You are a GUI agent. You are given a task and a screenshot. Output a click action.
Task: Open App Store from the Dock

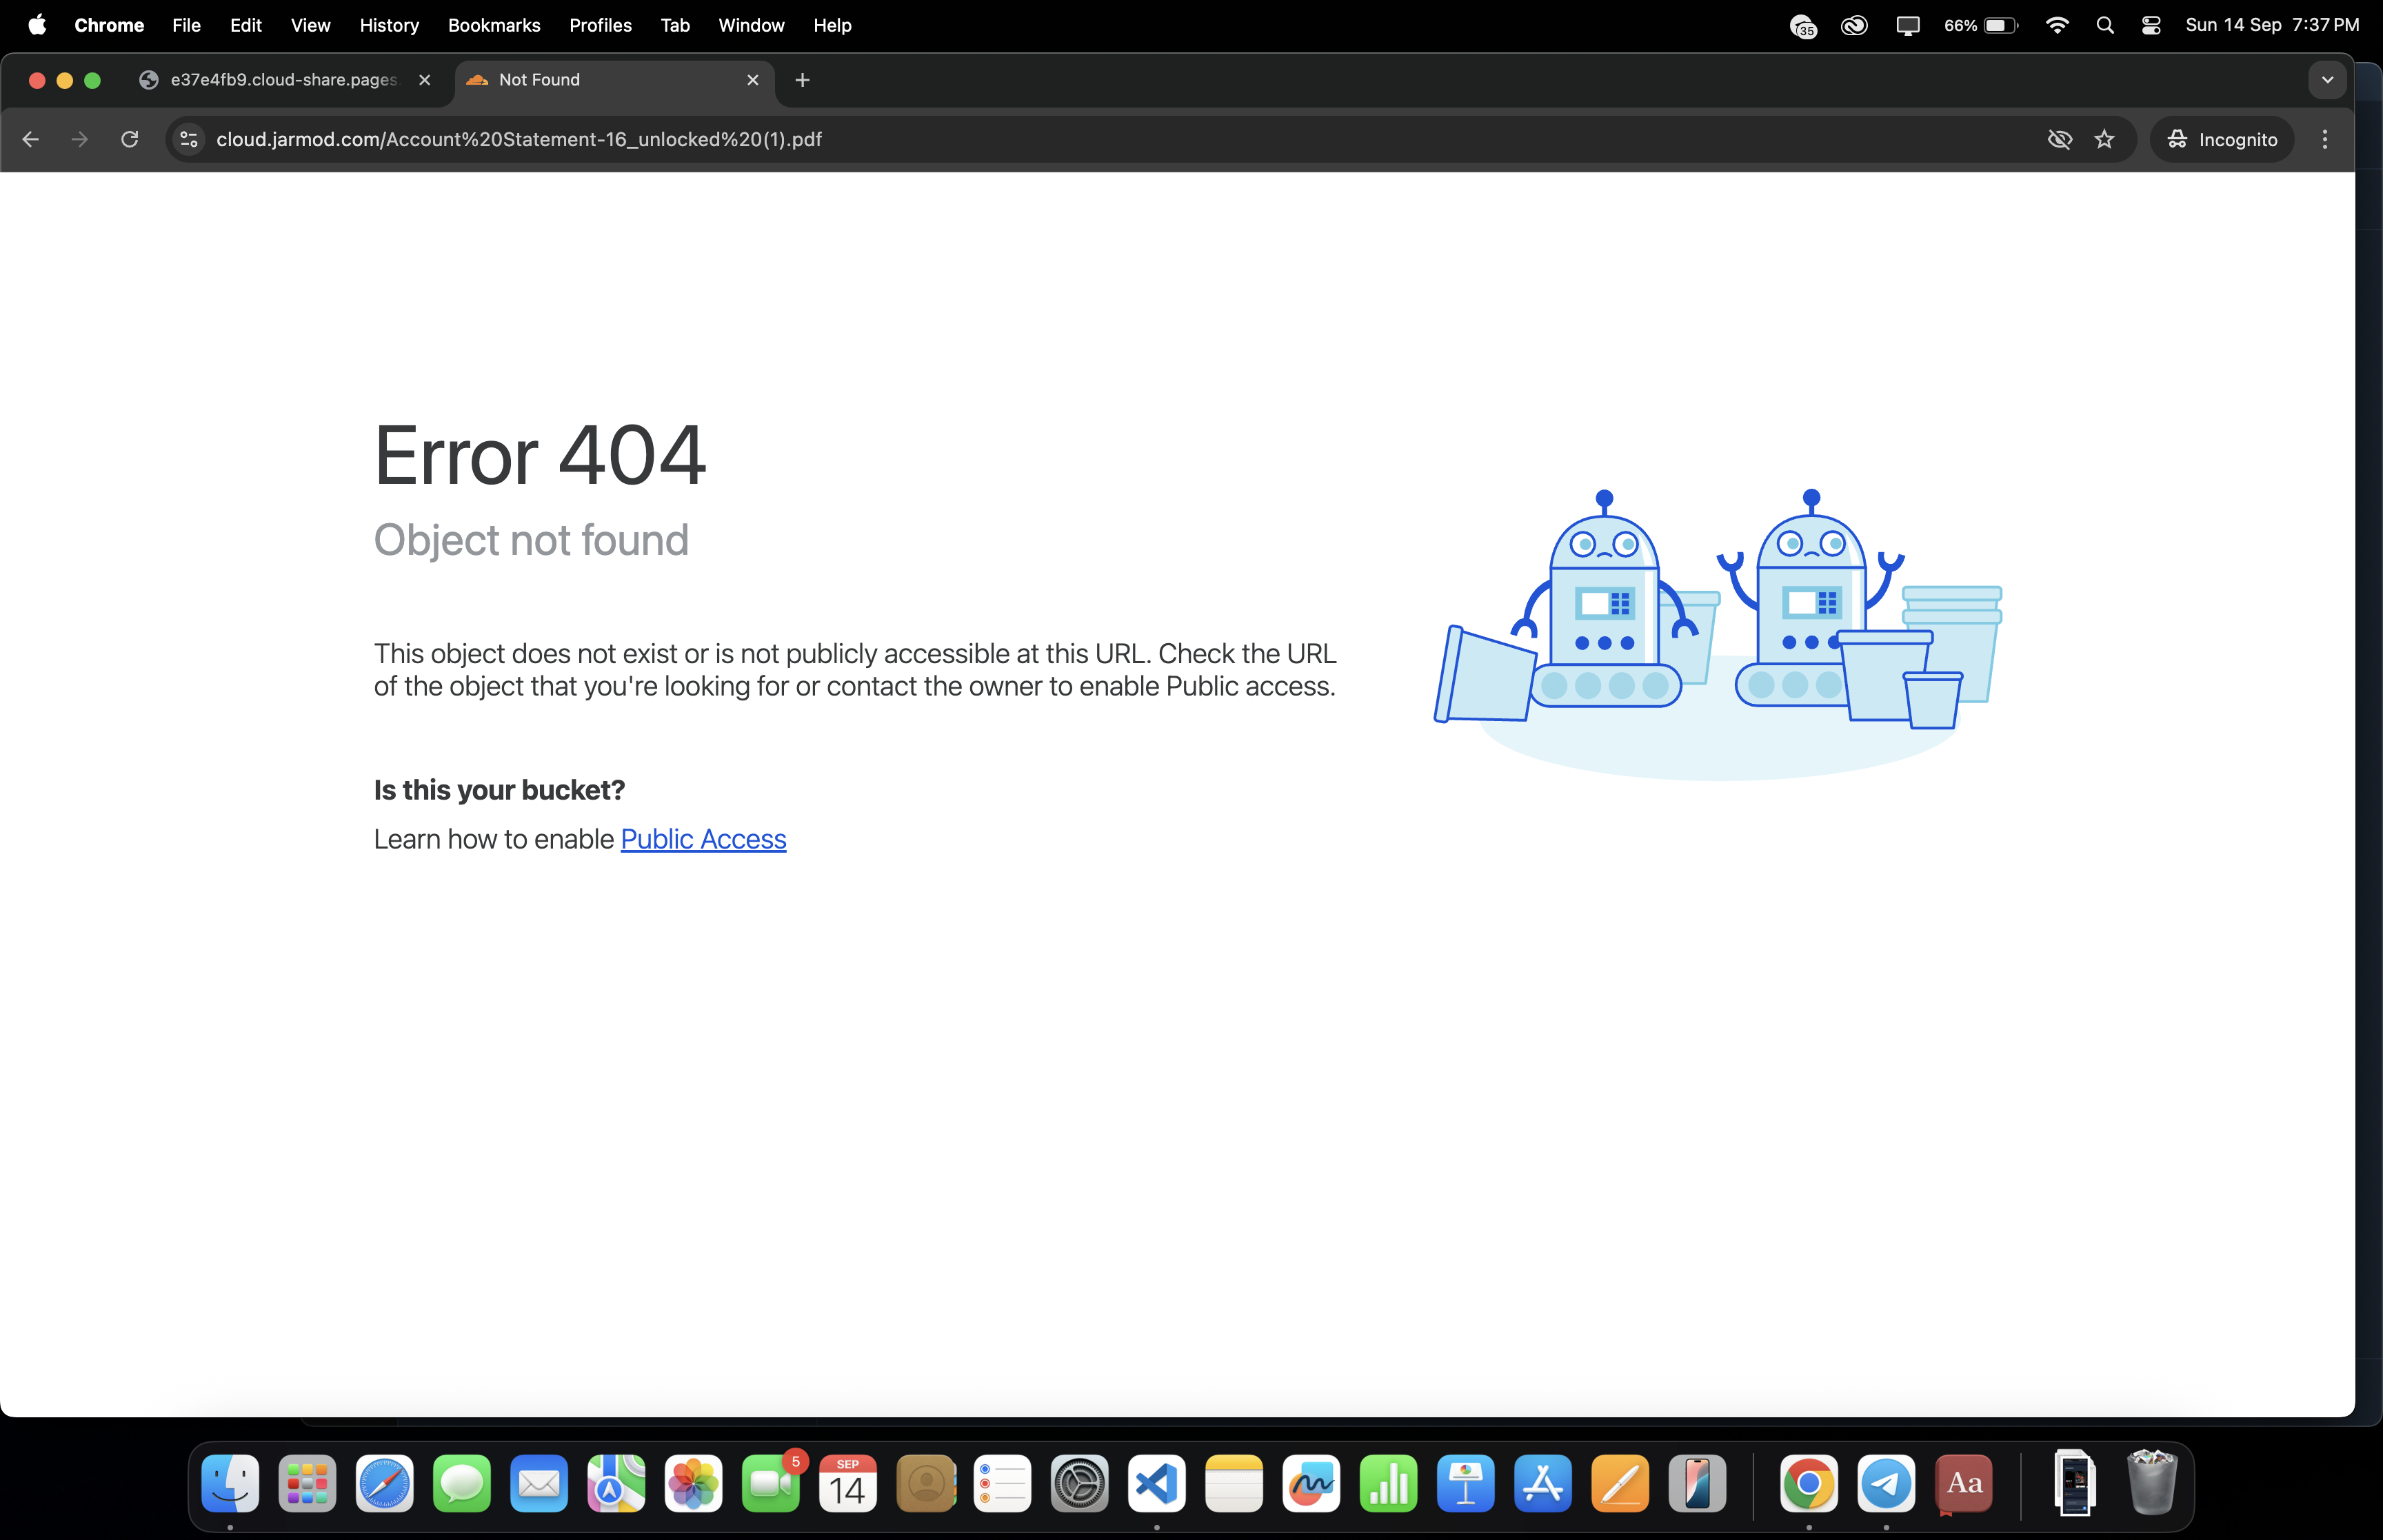[x=1543, y=1482]
